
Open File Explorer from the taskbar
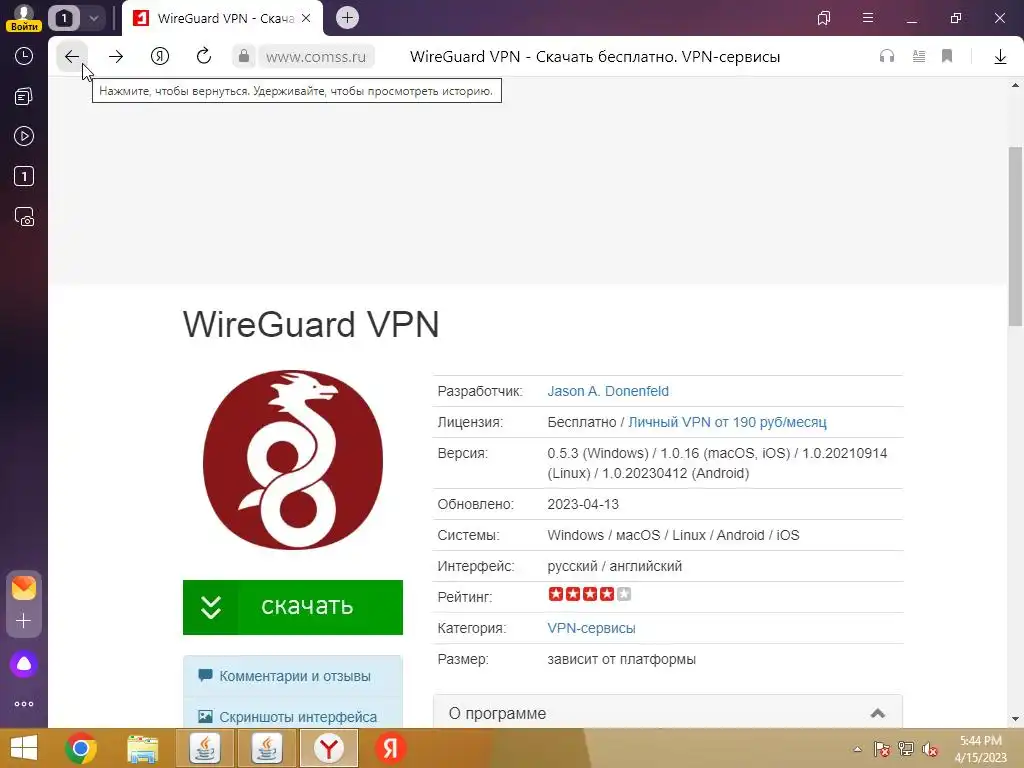[142, 748]
